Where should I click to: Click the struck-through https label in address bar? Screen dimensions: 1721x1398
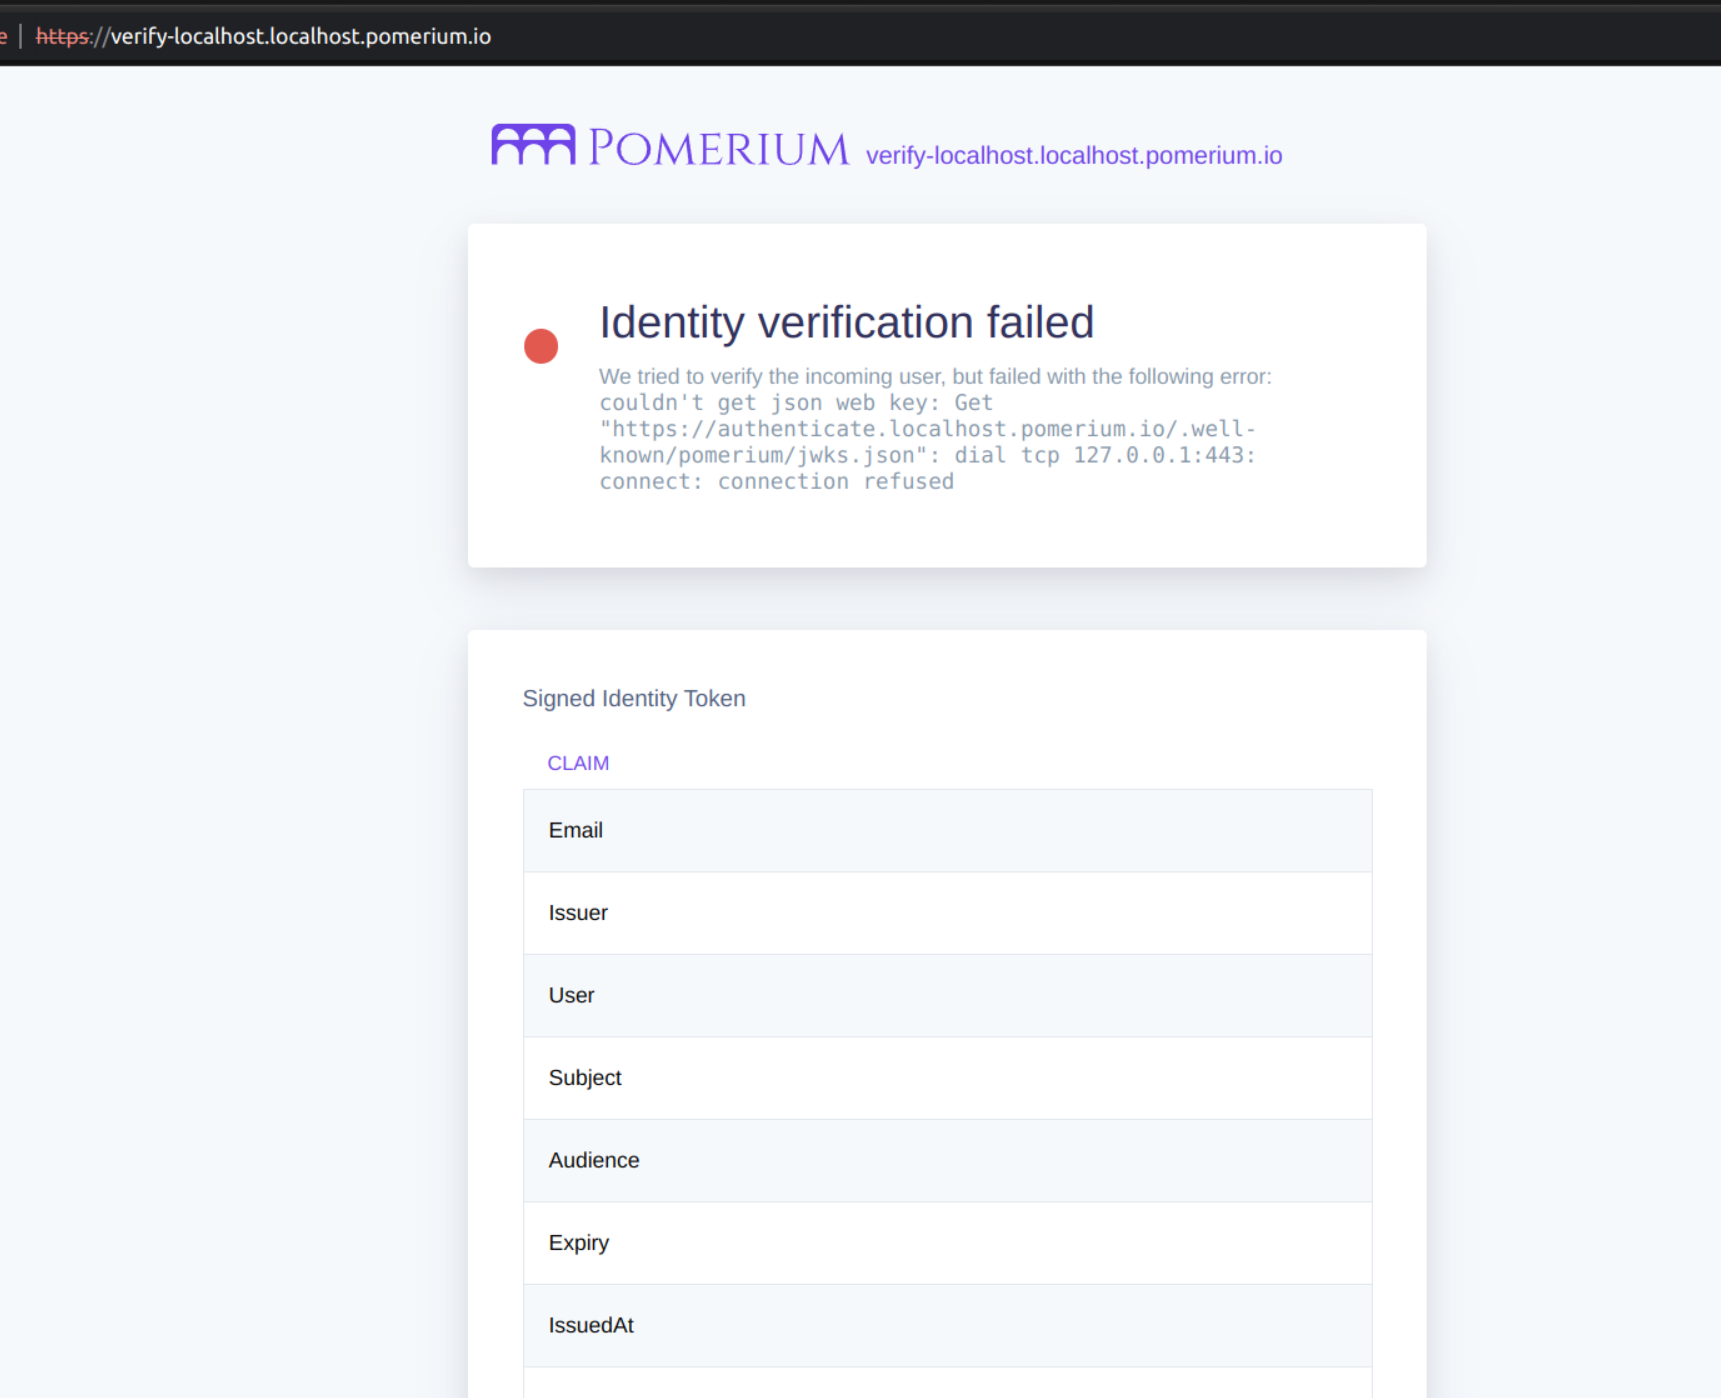(61, 36)
